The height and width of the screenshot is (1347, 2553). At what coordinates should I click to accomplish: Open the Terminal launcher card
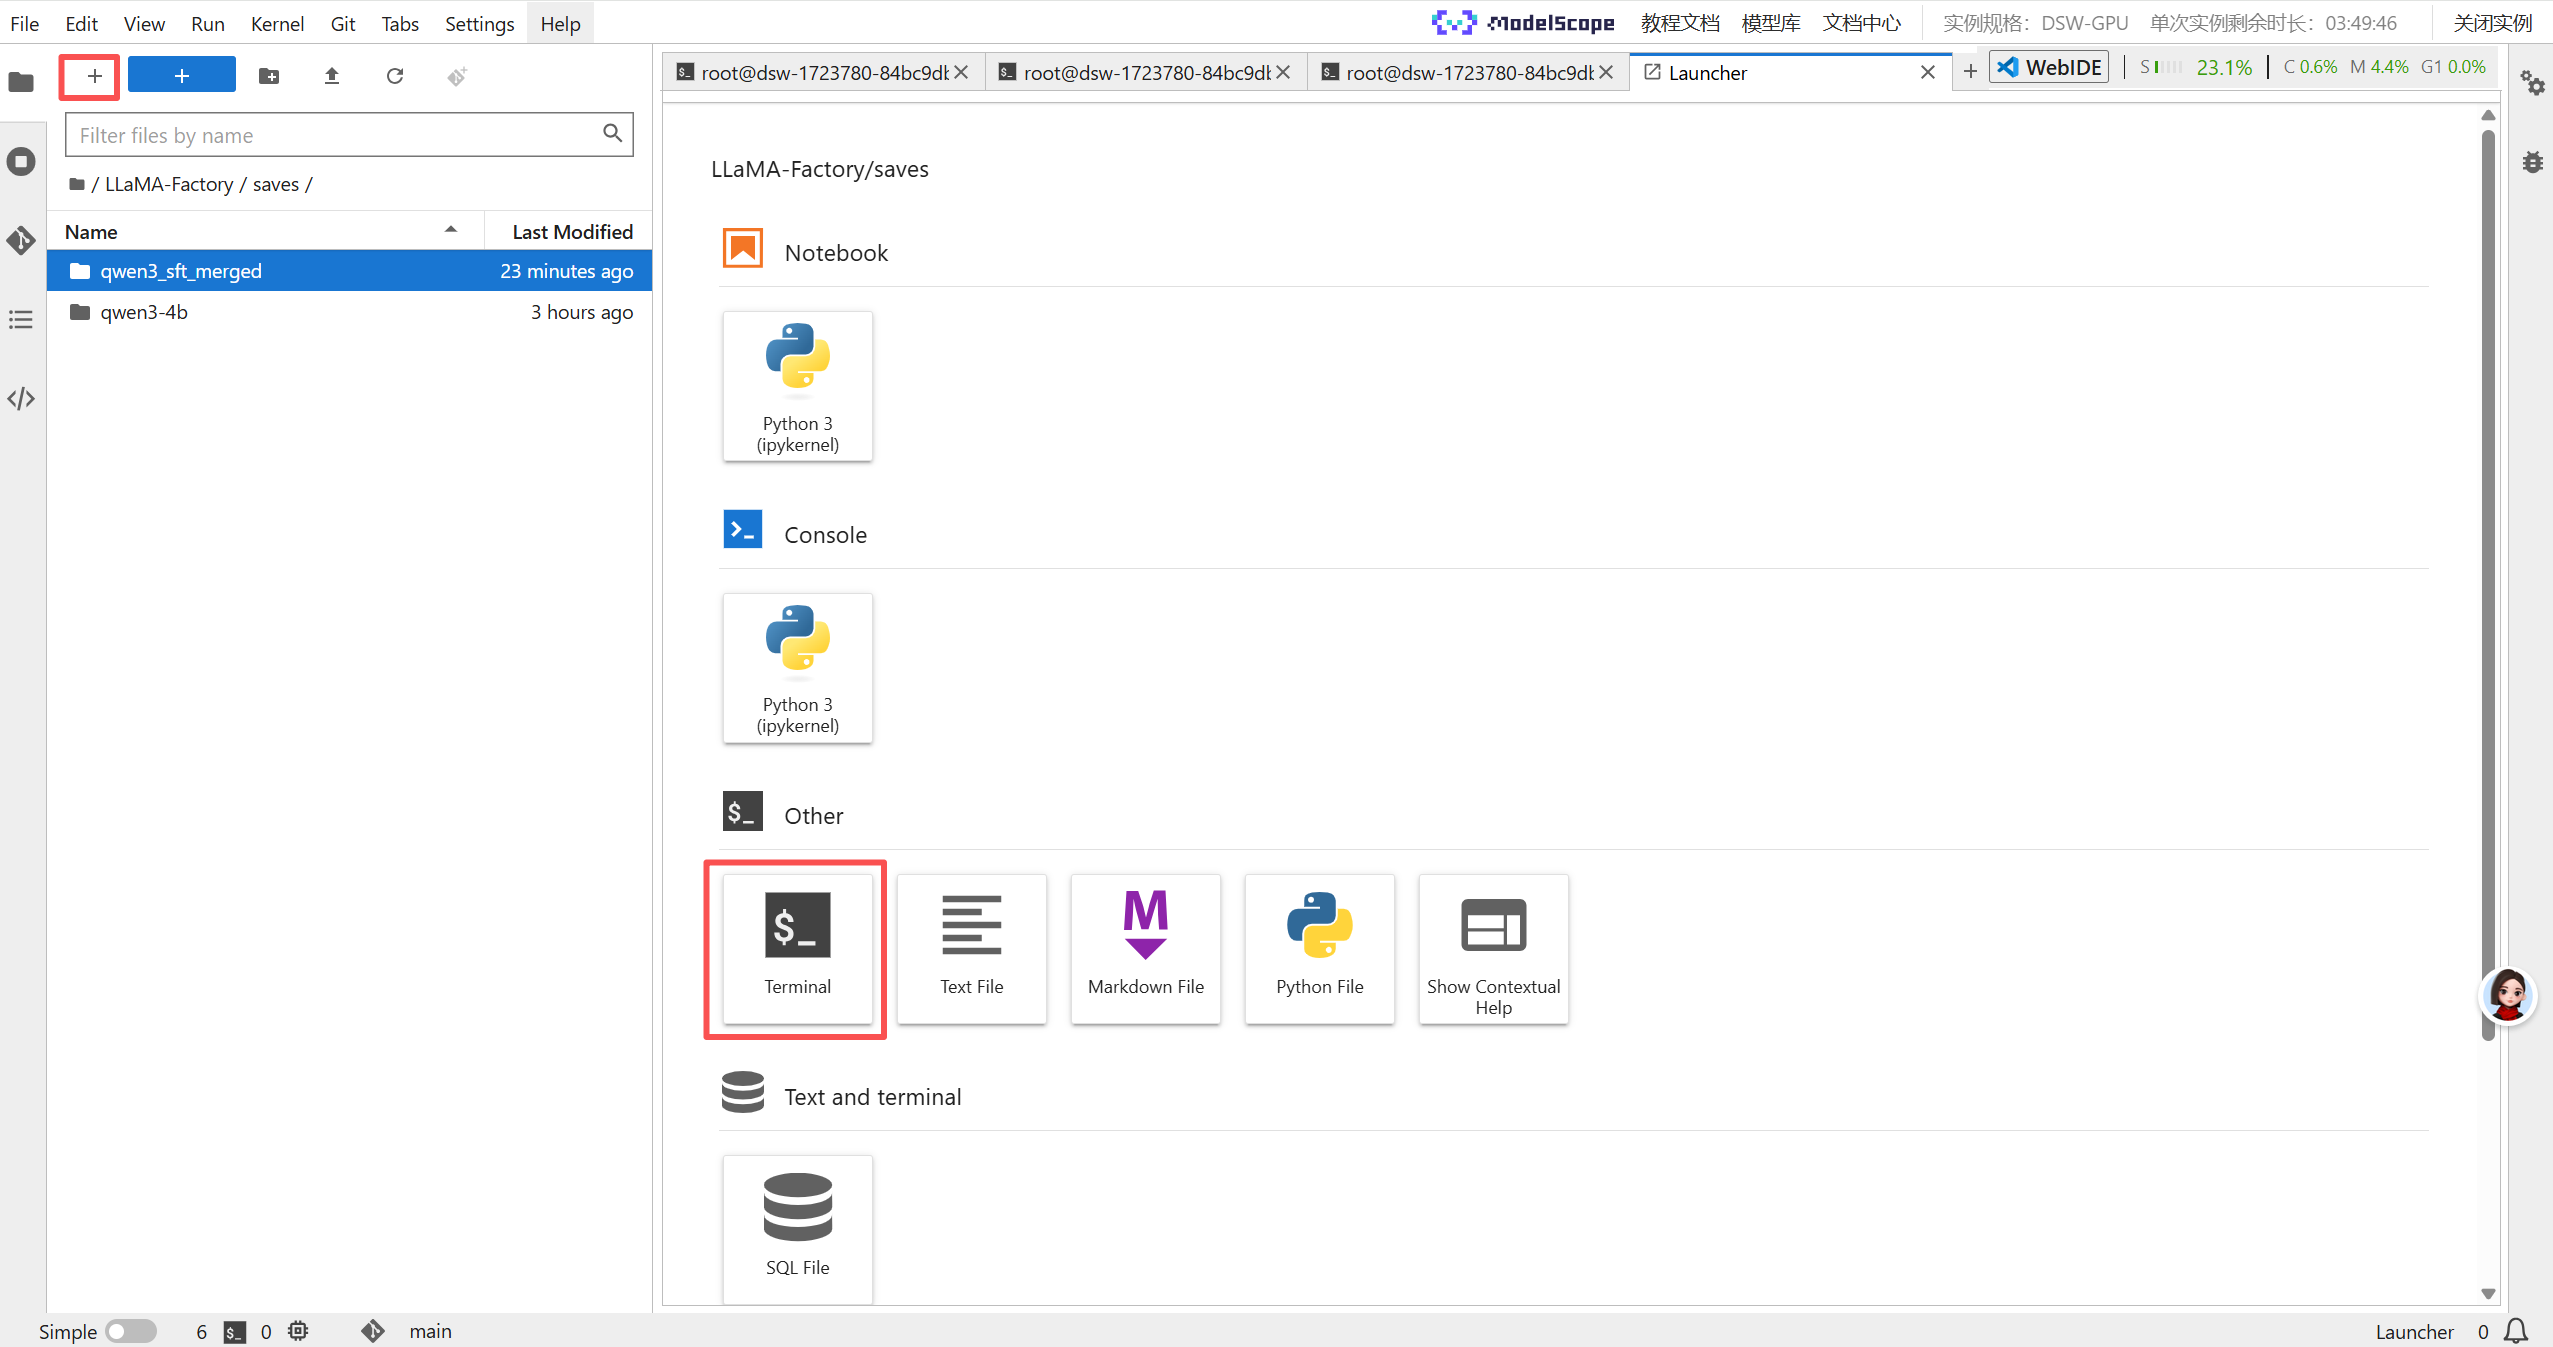797,948
